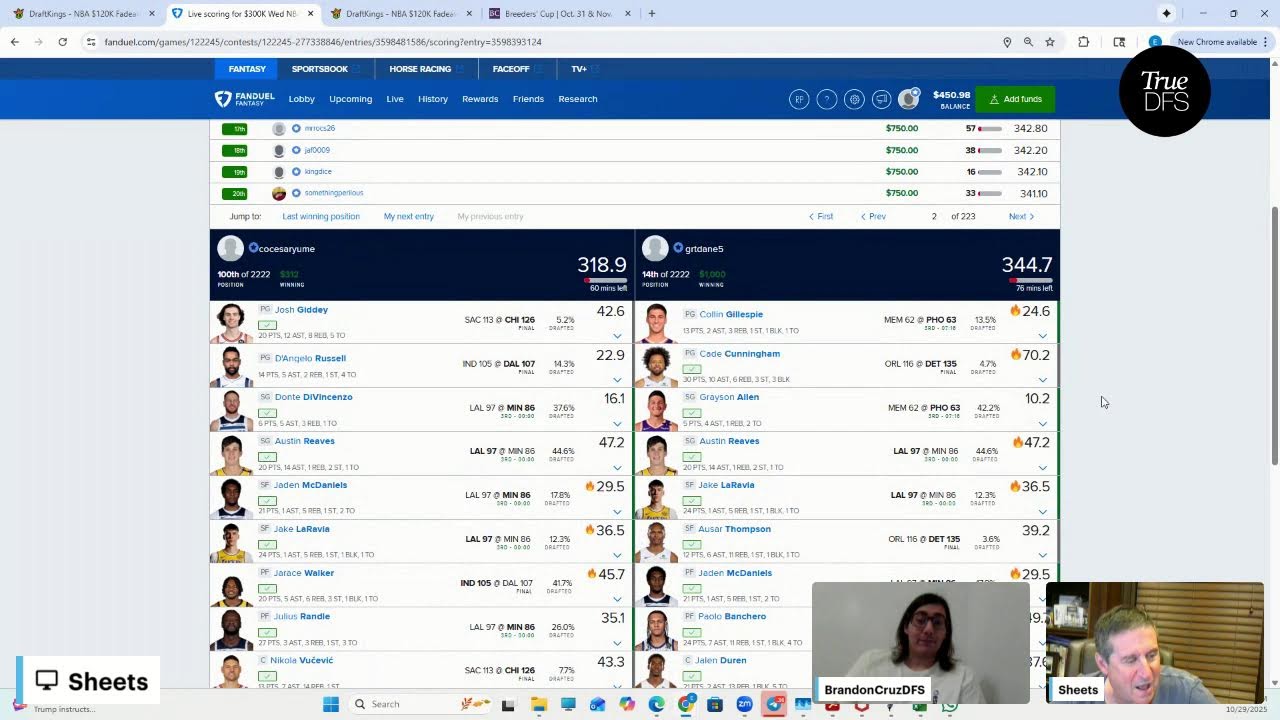Open the RP rewards points icon
Screen dimensions: 1280x720
pyautogui.click(x=798, y=99)
